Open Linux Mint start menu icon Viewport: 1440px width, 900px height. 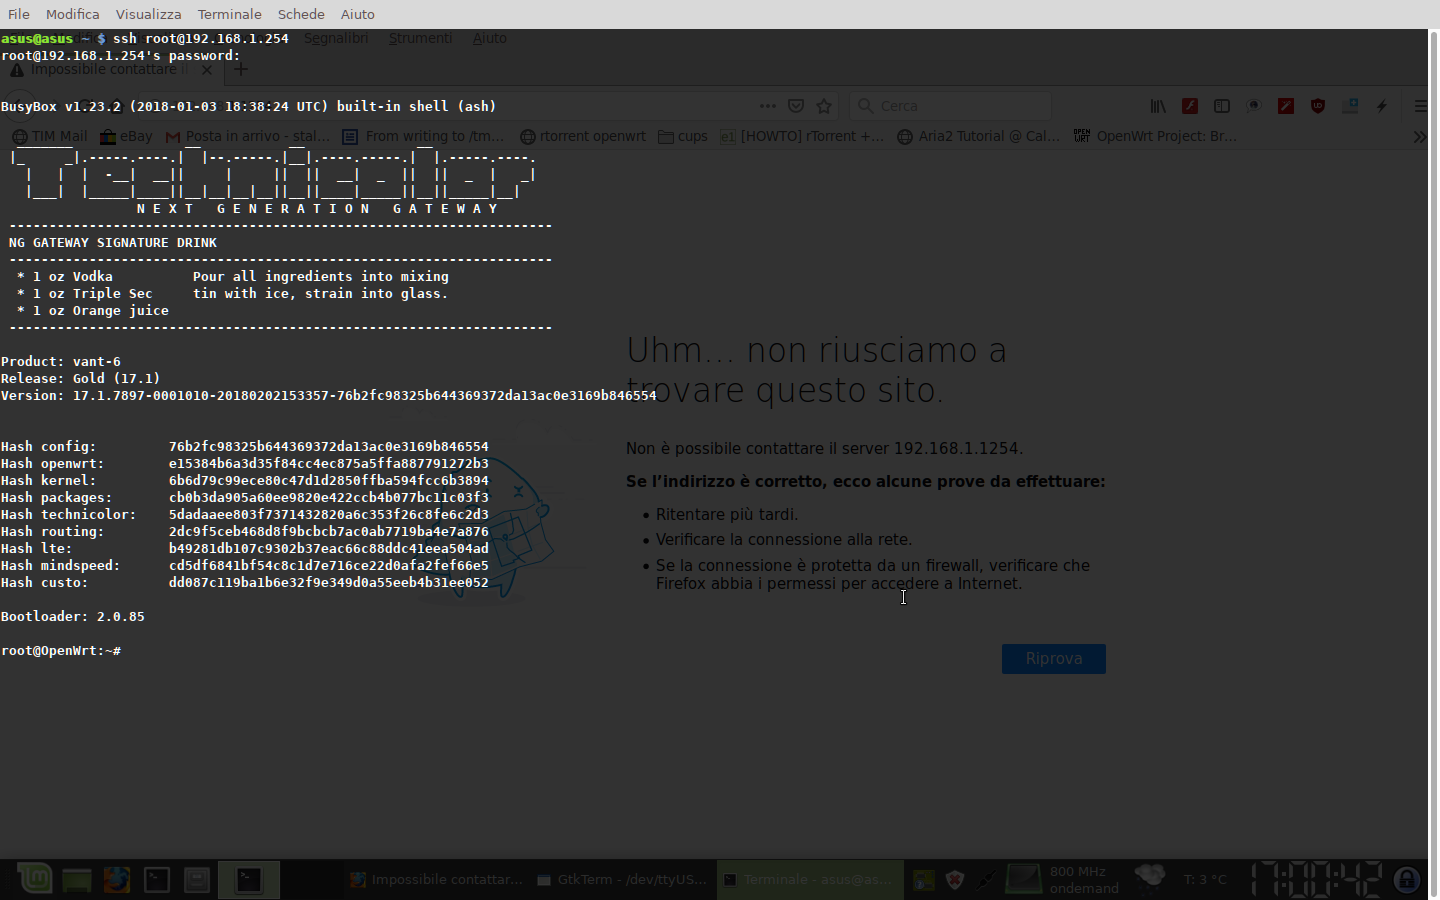point(36,879)
